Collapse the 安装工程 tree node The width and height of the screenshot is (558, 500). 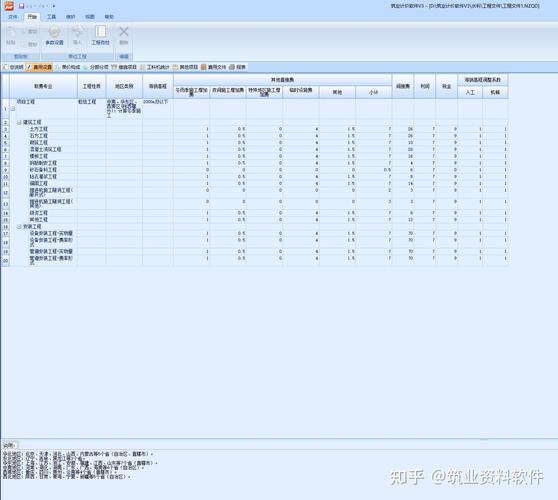[19, 227]
